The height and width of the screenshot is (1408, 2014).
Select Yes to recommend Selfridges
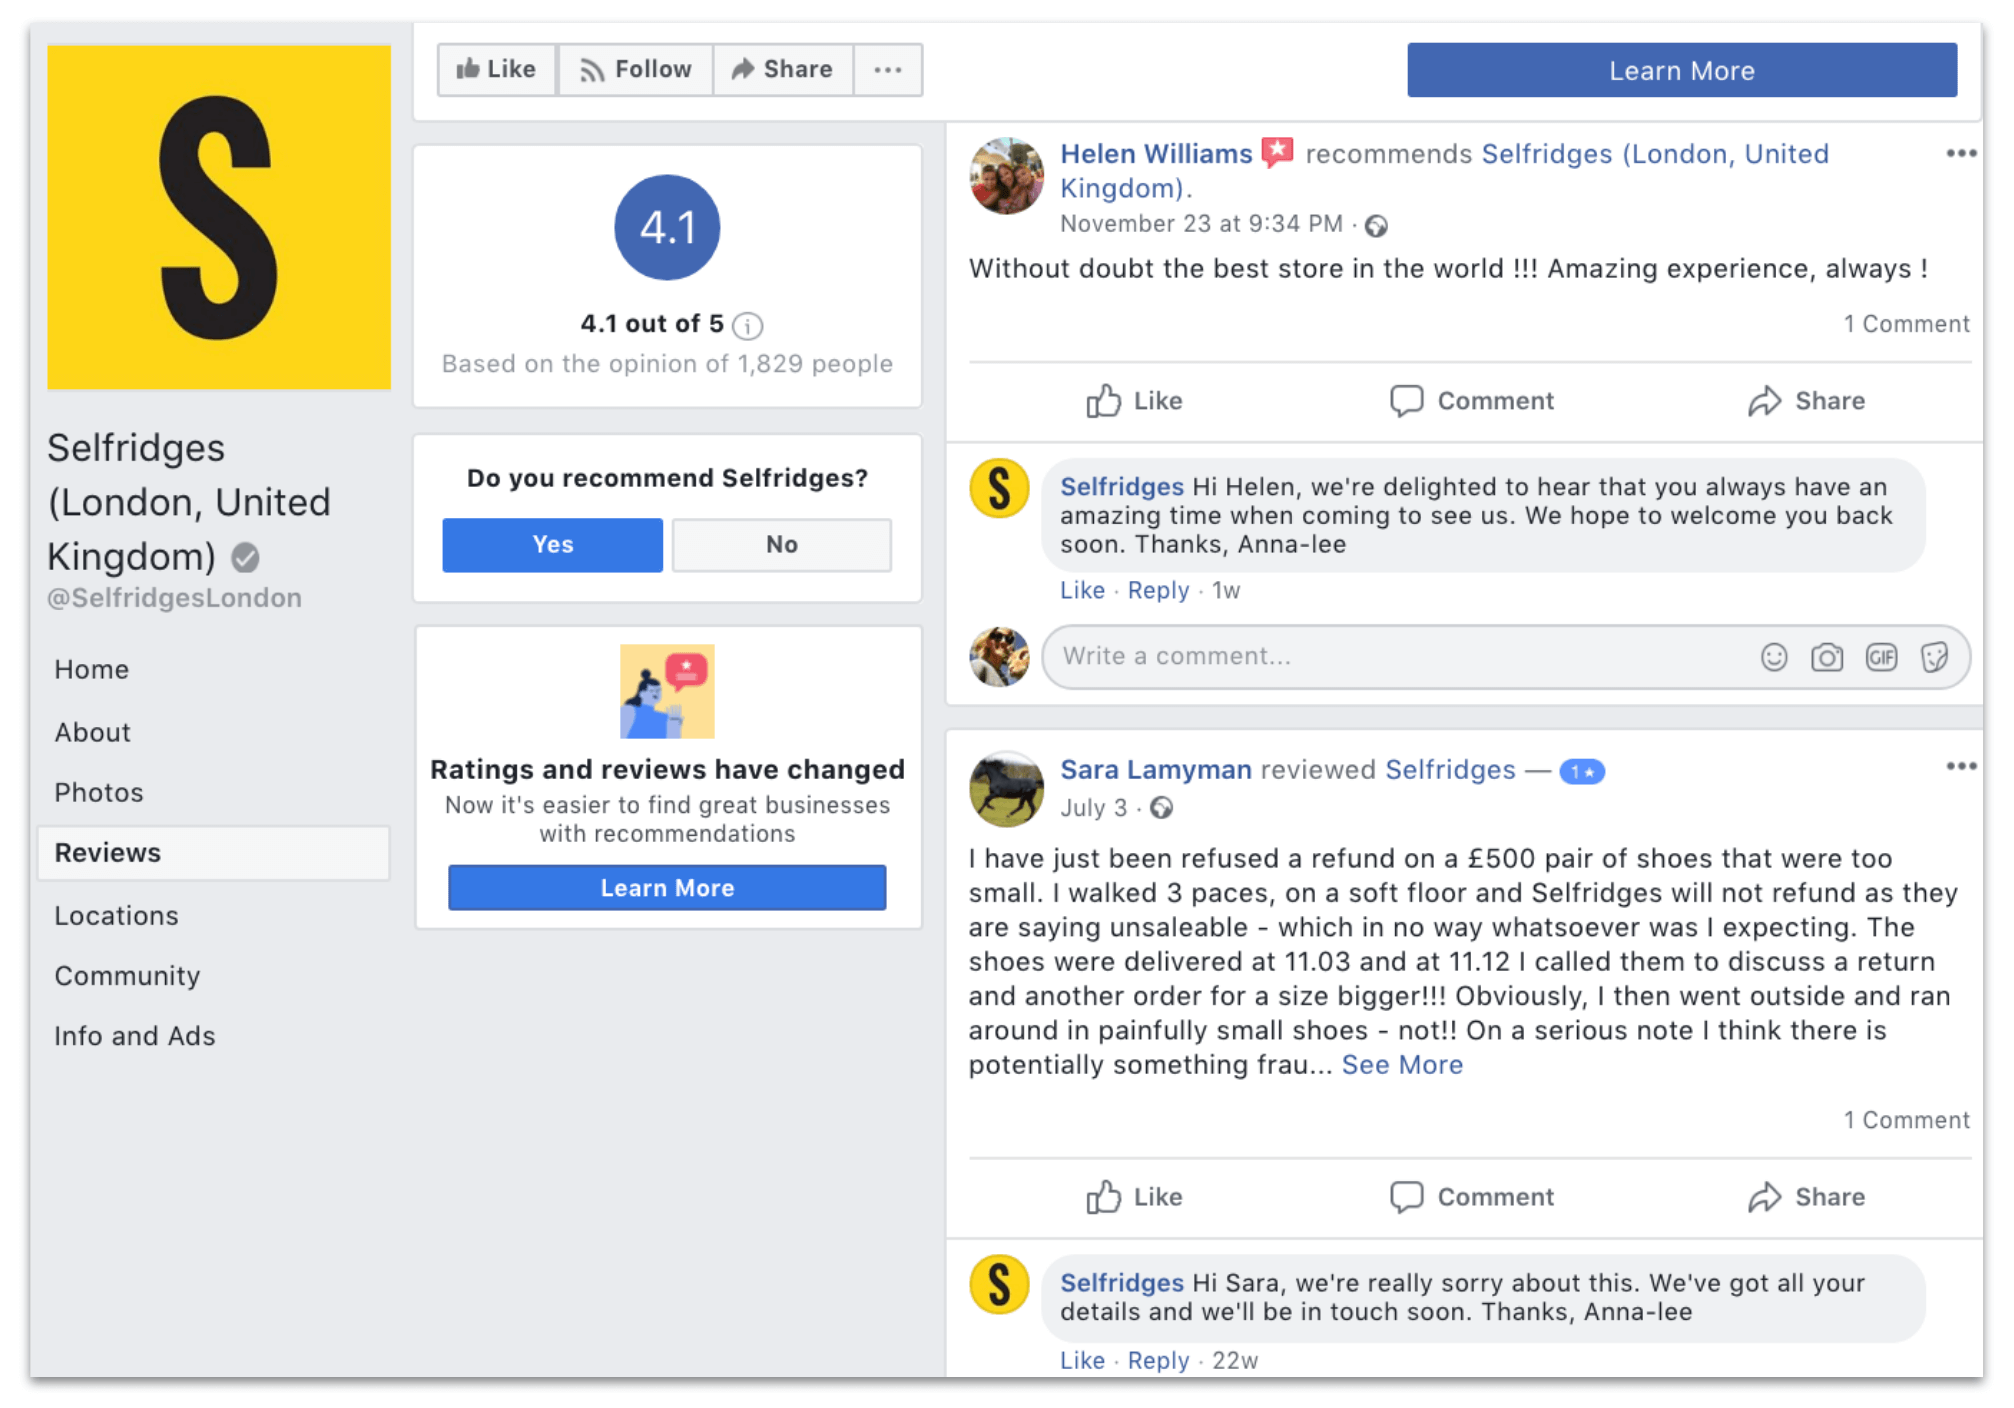[x=551, y=543]
